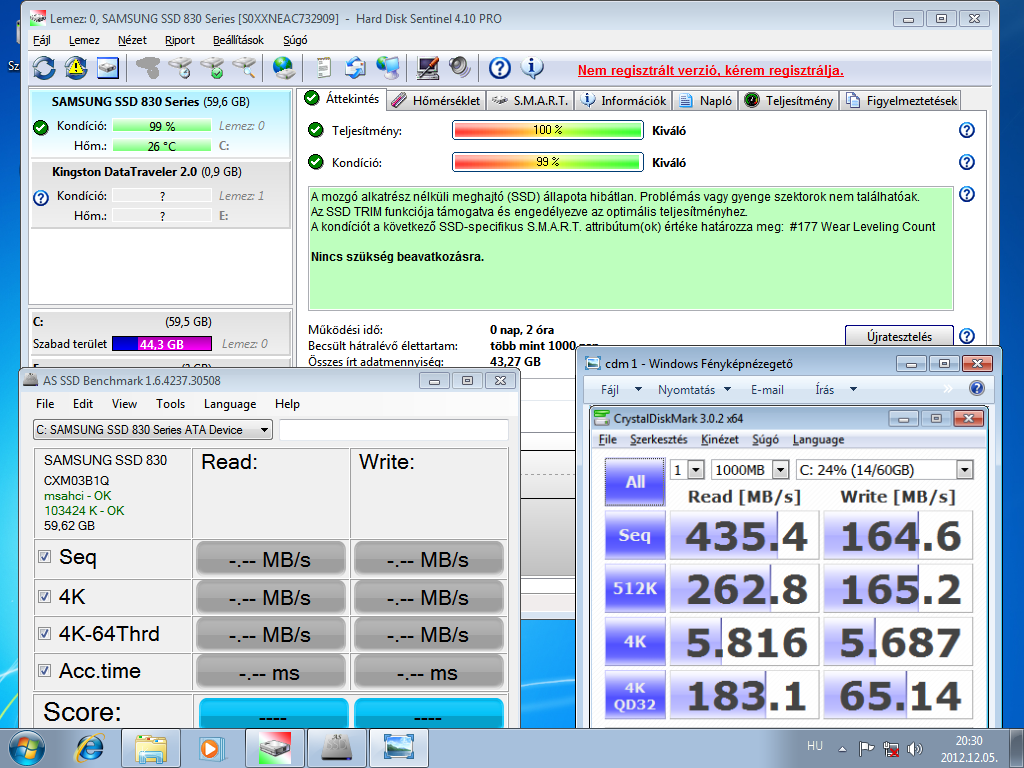
Task: Click the disk with green checkmark icon
Action: pyautogui.click(x=213, y=68)
